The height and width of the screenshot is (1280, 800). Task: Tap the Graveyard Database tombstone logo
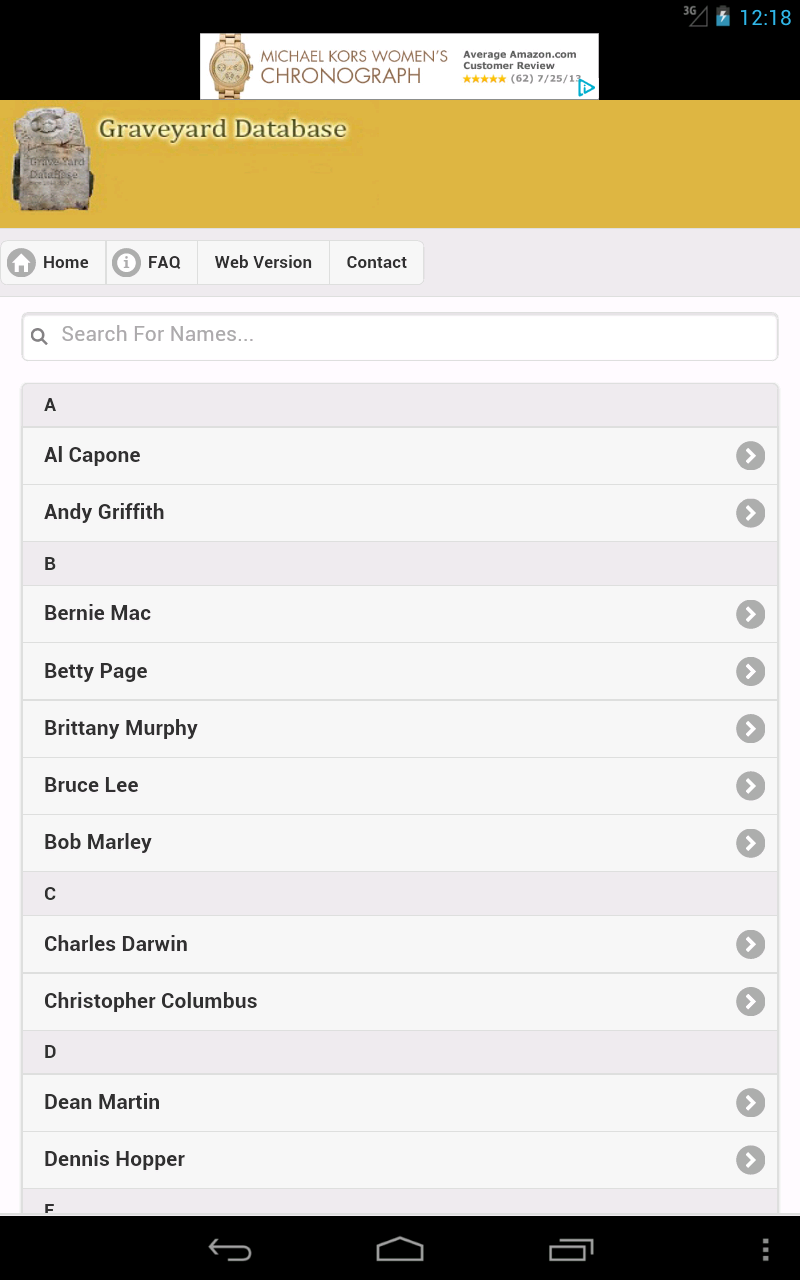pos(50,158)
